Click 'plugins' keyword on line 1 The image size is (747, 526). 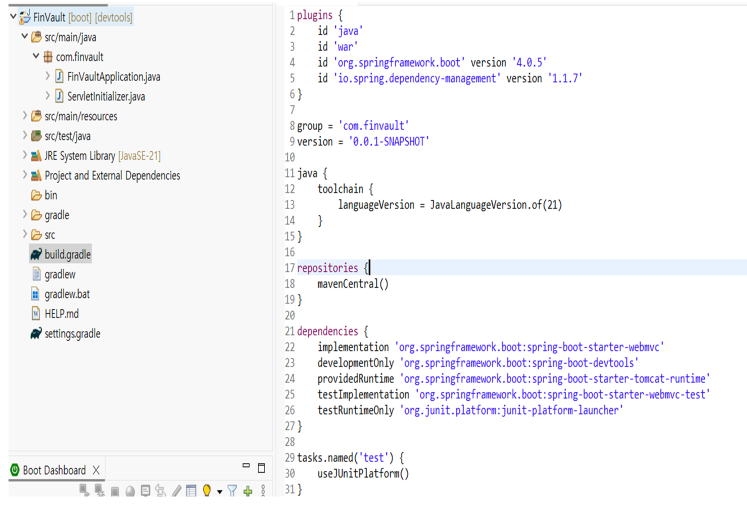(314, 15)
